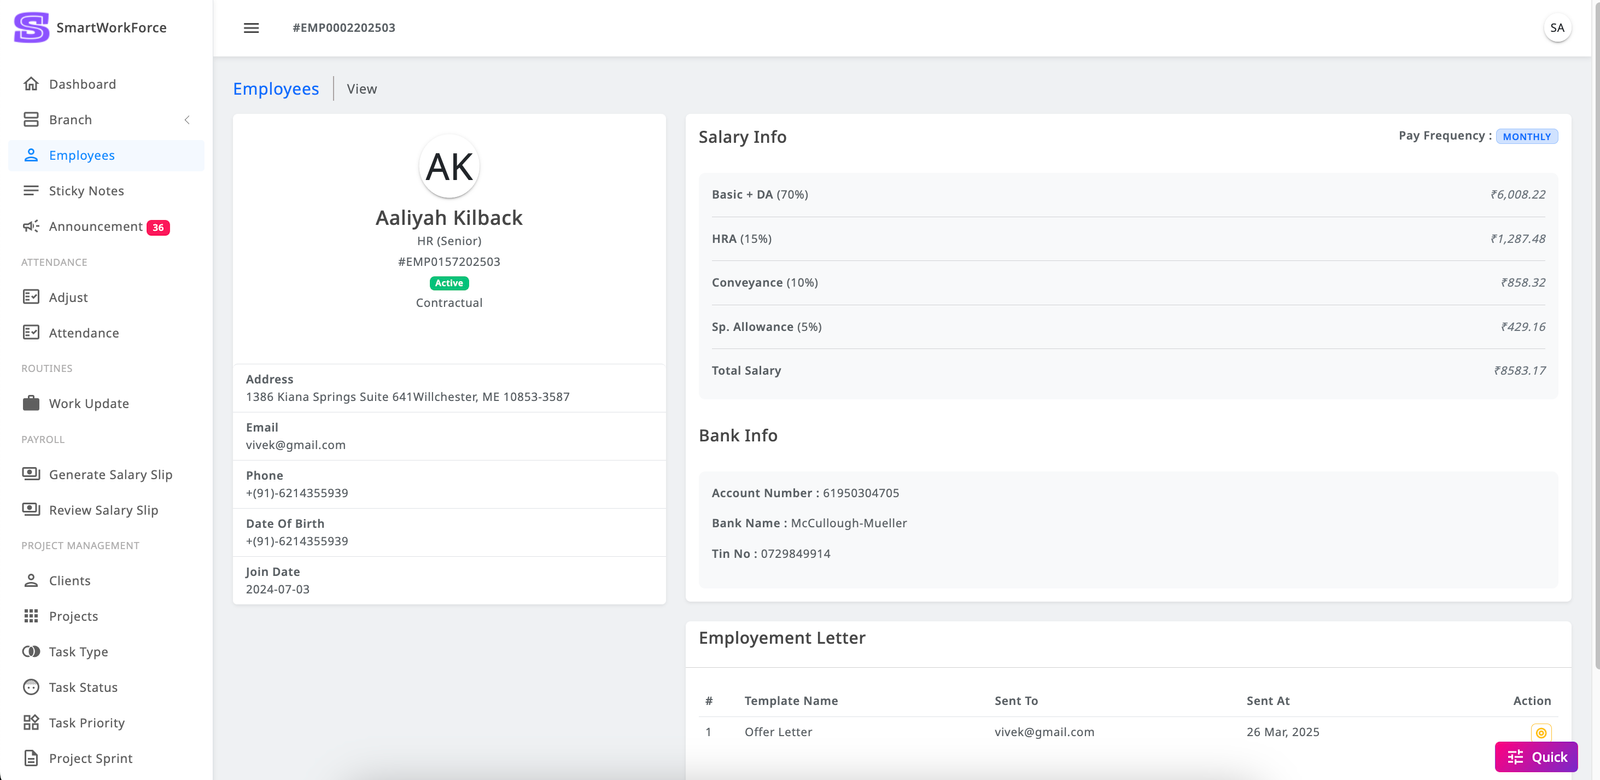Image resolution: width=1600 pixels, height=780 pixels.
Task: Open the Attendance page
Action: [x=83, y=333]
